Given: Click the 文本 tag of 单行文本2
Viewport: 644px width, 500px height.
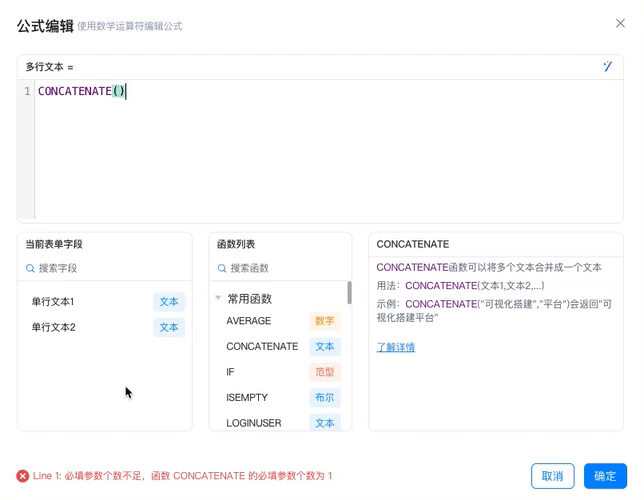Looking at the screenshot, I should pyautogui.click(x=169, y=327).
